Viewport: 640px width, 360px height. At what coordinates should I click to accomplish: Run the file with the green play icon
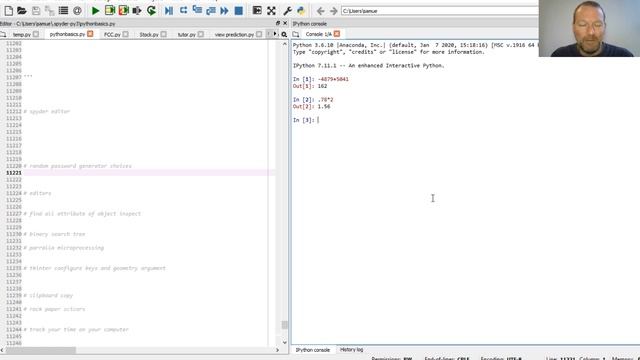point(96,11)
